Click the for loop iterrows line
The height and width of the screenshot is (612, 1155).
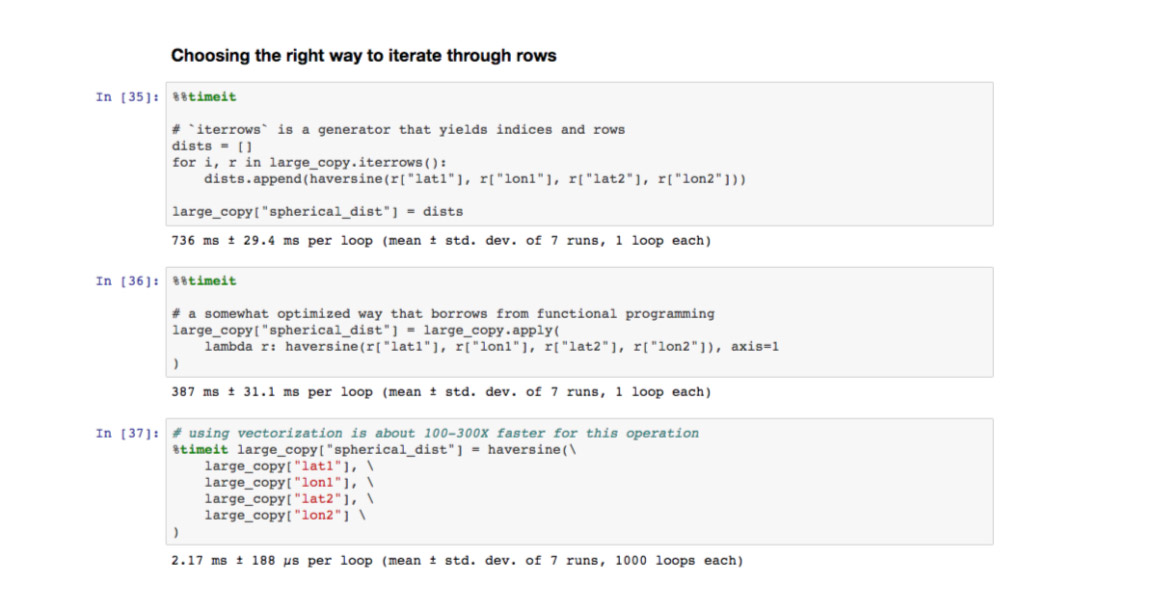pos(309,163)
